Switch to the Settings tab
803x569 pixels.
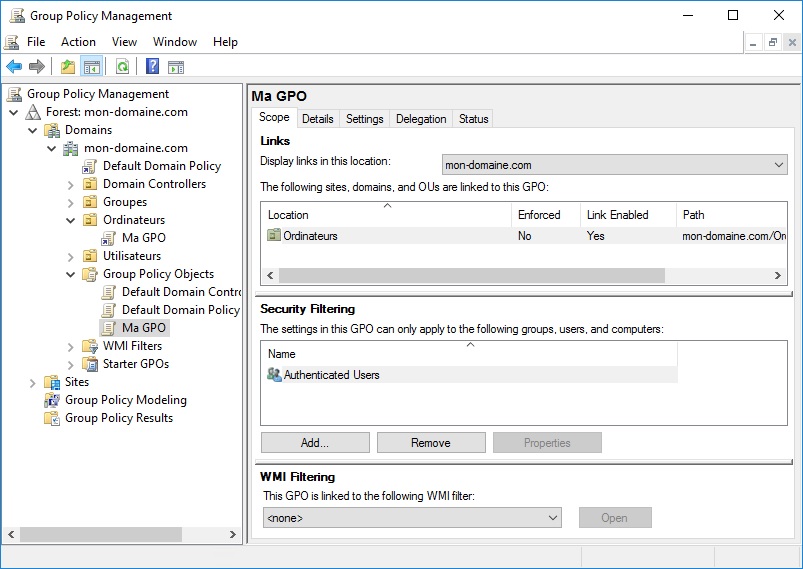tap(365, 119)
